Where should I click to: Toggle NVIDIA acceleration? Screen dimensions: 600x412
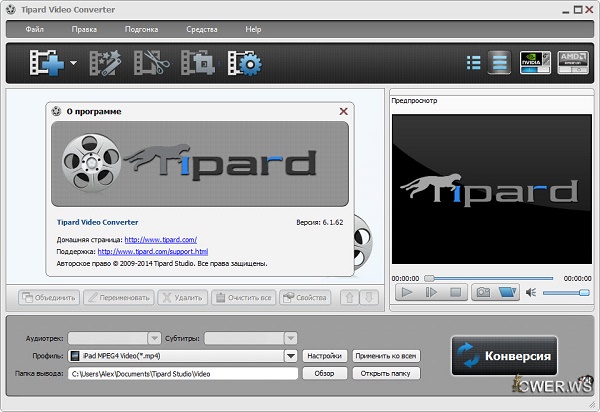click(535, 63)
